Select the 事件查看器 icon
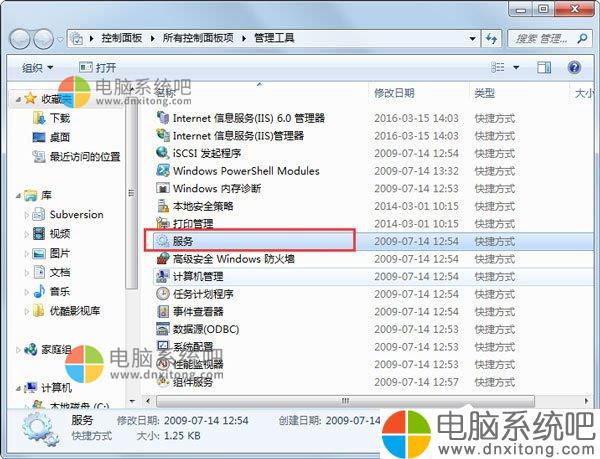This screenshot has height=459, width=600. click(x=164, y=312)
